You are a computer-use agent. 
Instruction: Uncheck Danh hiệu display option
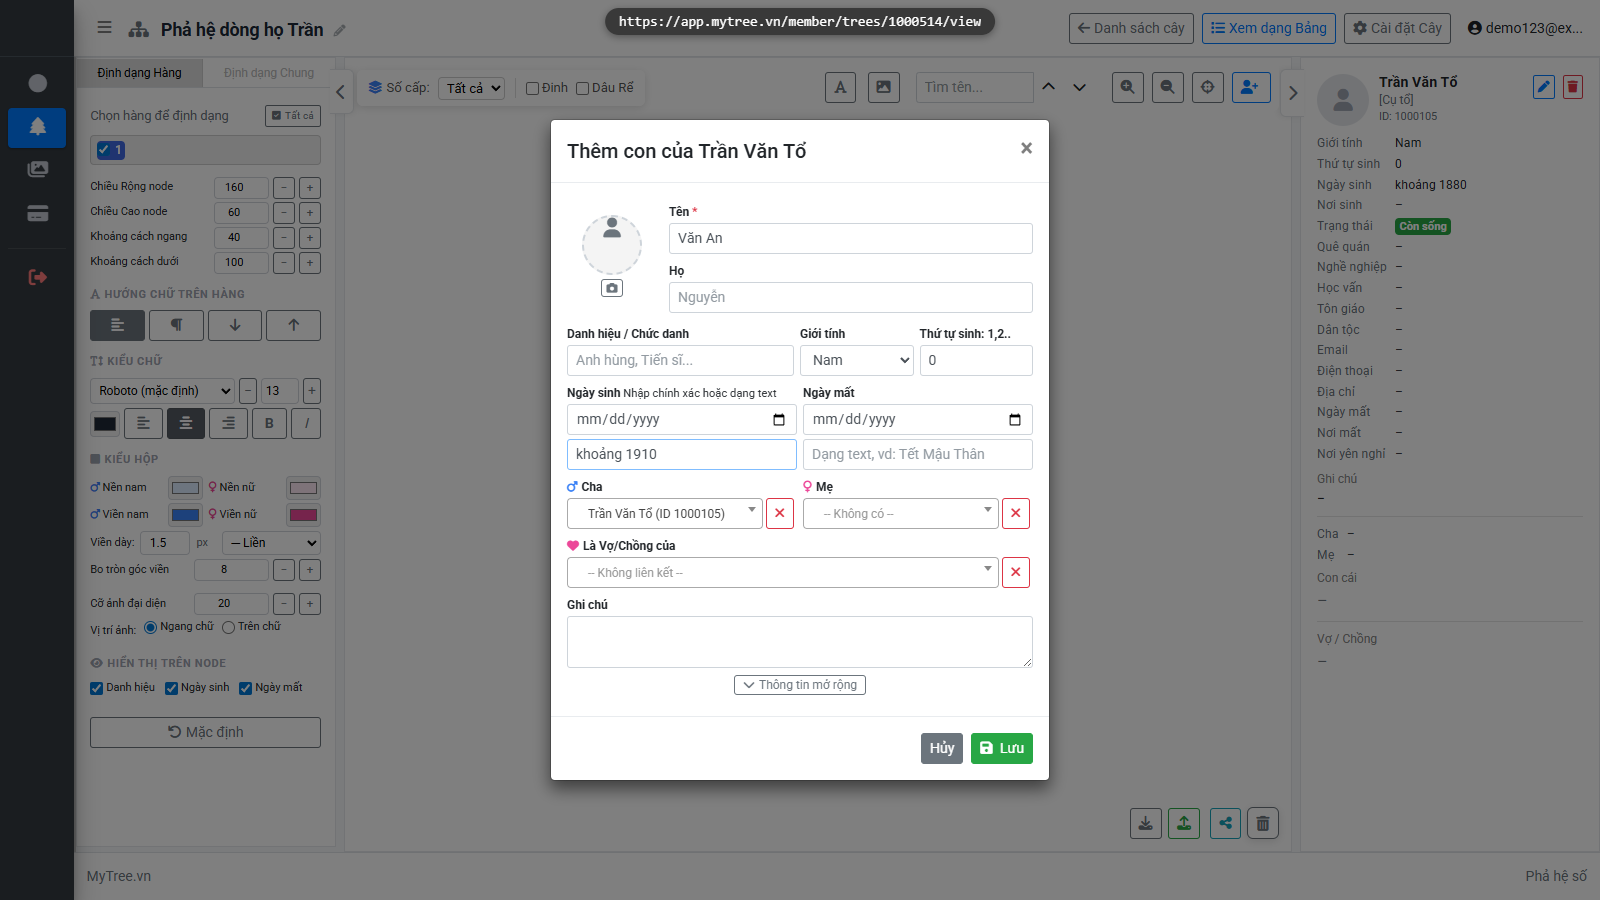click(97, 688)
